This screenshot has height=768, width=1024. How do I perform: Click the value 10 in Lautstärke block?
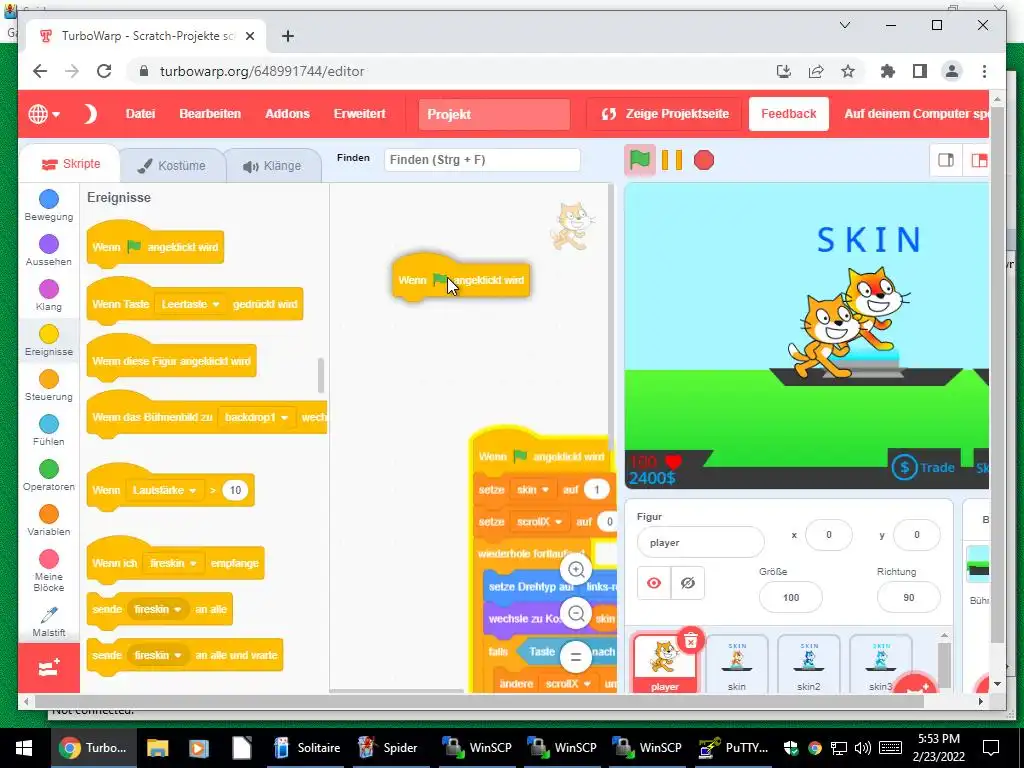tap(235, 490)
